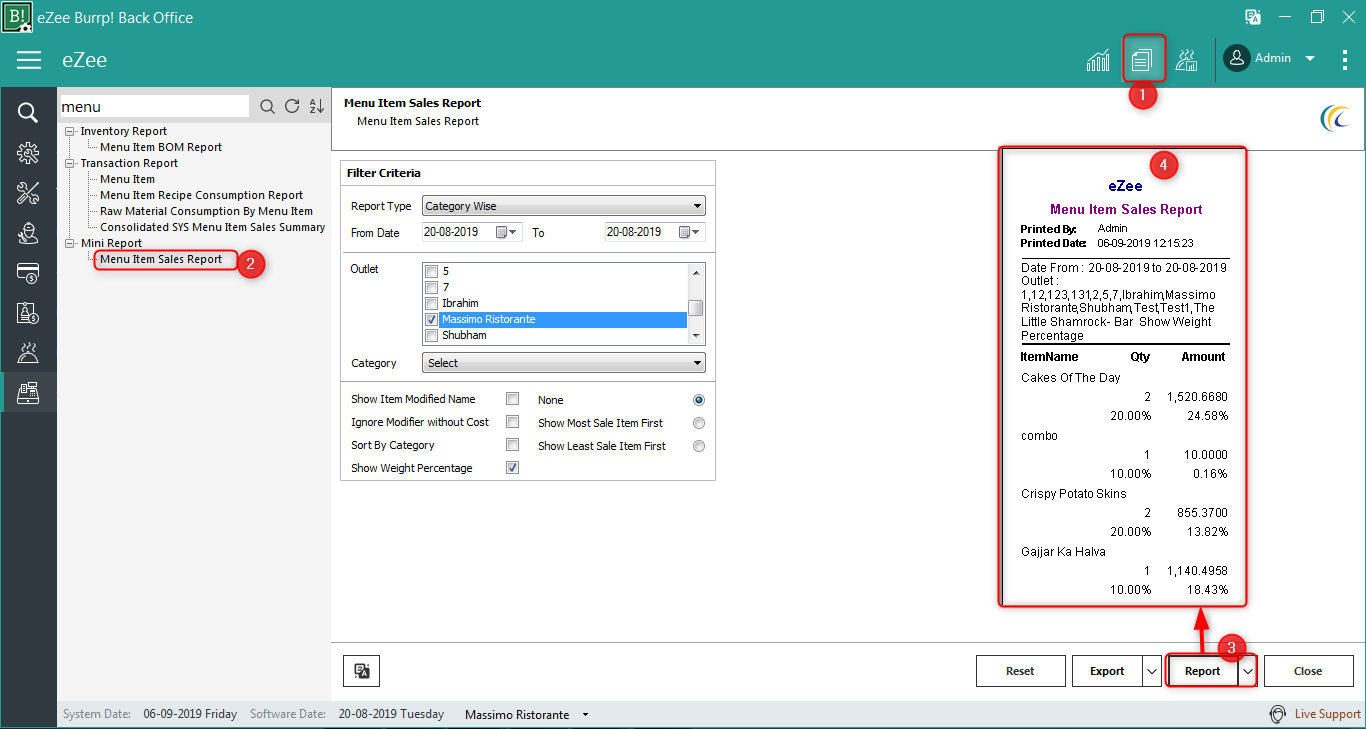This screenshot has height=729, width=1366.
Task: Tick outlet 7 checkbox
Action: 432,287
